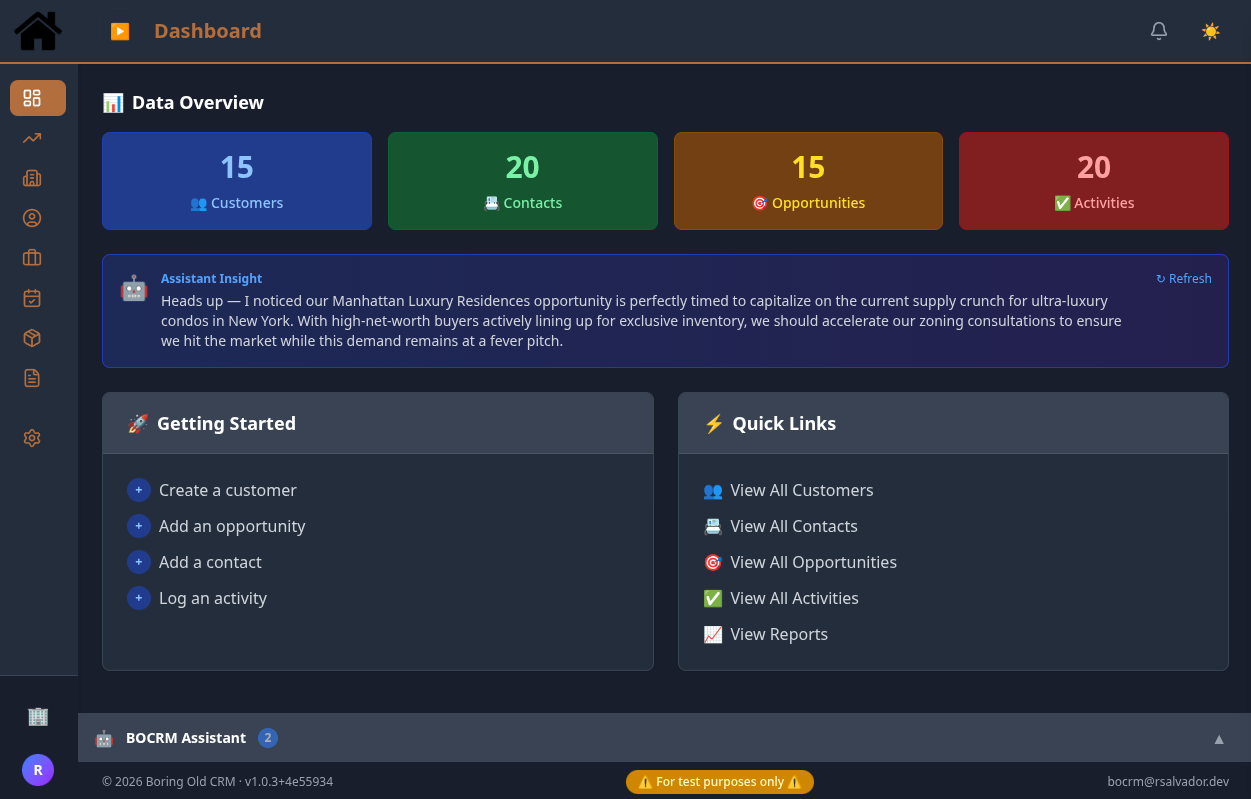Click Log an activity

pyautogui.click(x=213, y=598)
